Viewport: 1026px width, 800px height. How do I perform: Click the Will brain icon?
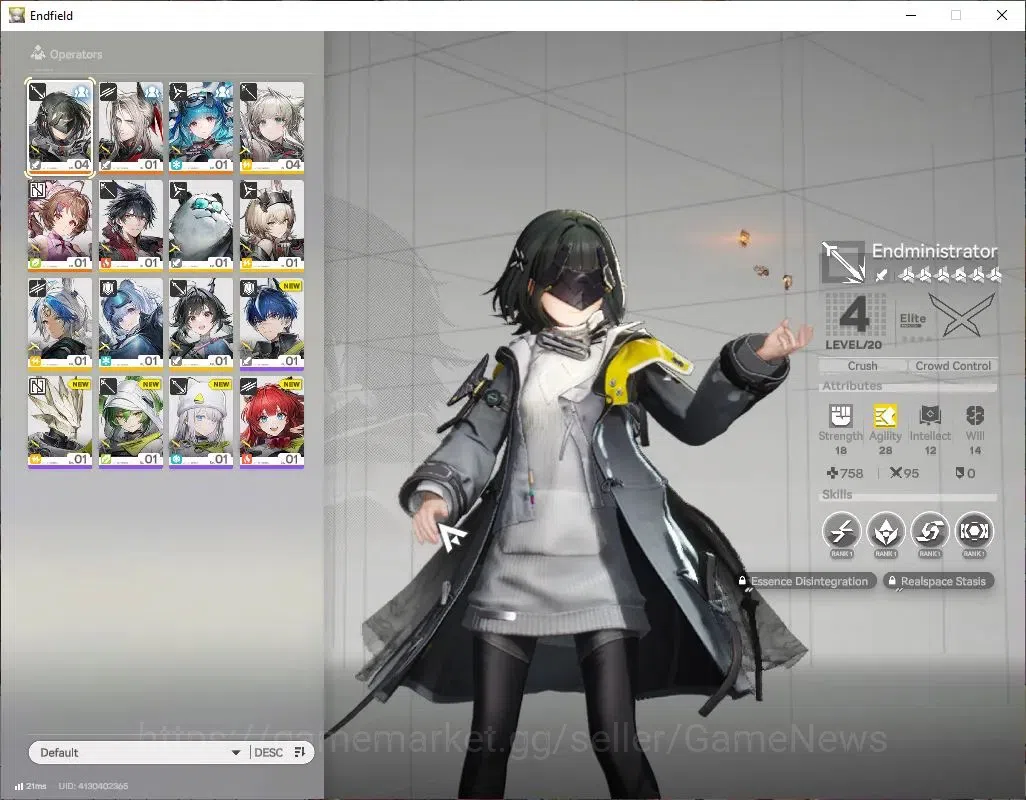(x=975, y=415)
